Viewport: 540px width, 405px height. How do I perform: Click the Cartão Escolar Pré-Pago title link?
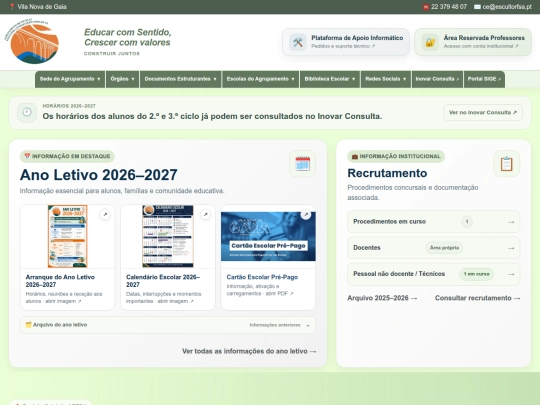click(262, 277)
